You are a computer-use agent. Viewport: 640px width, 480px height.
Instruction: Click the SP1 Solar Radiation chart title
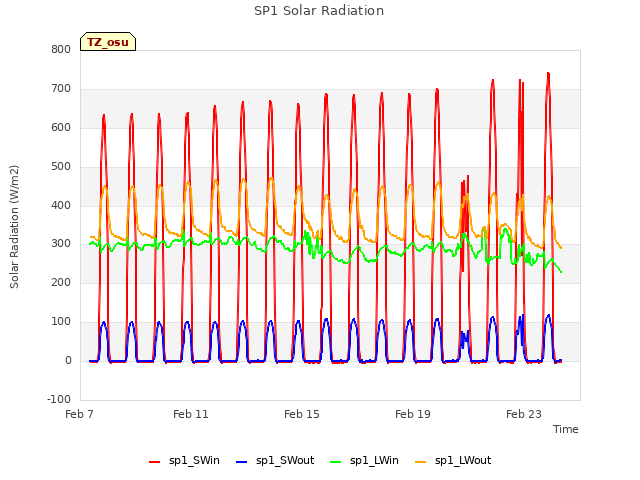[x=319, y=11]
